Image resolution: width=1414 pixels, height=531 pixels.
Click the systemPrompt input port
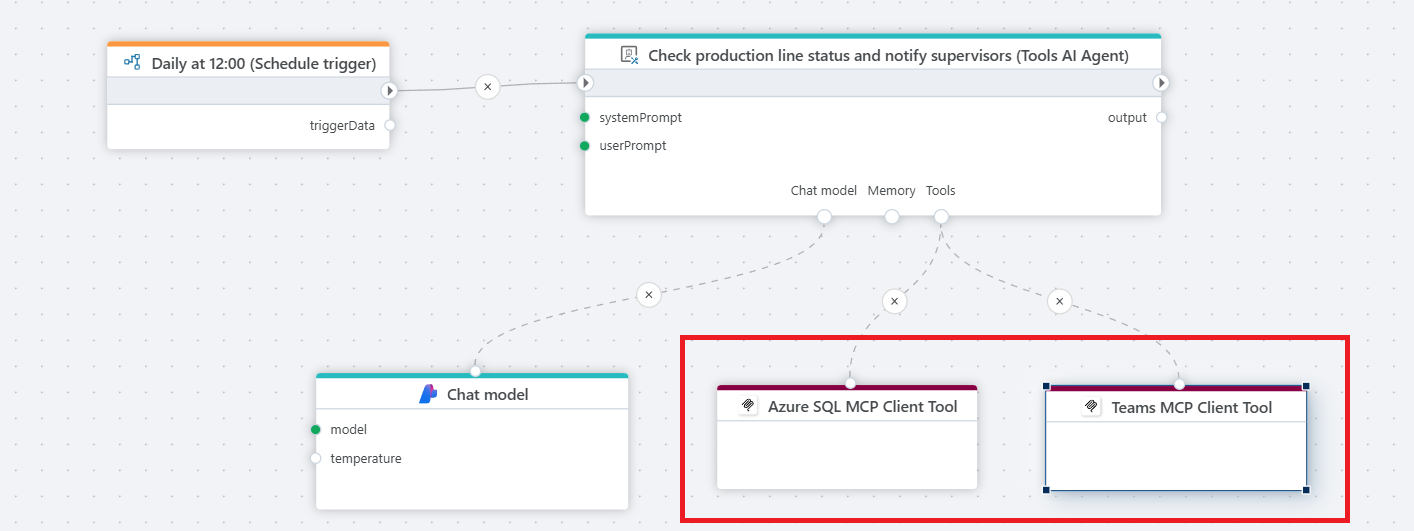(x=585, y=118)
